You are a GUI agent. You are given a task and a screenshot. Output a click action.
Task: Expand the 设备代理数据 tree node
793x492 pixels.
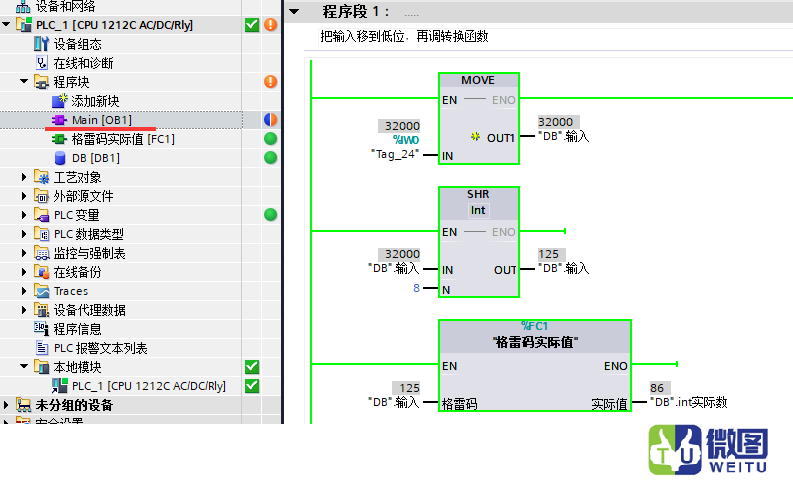[x=24, y=309]
